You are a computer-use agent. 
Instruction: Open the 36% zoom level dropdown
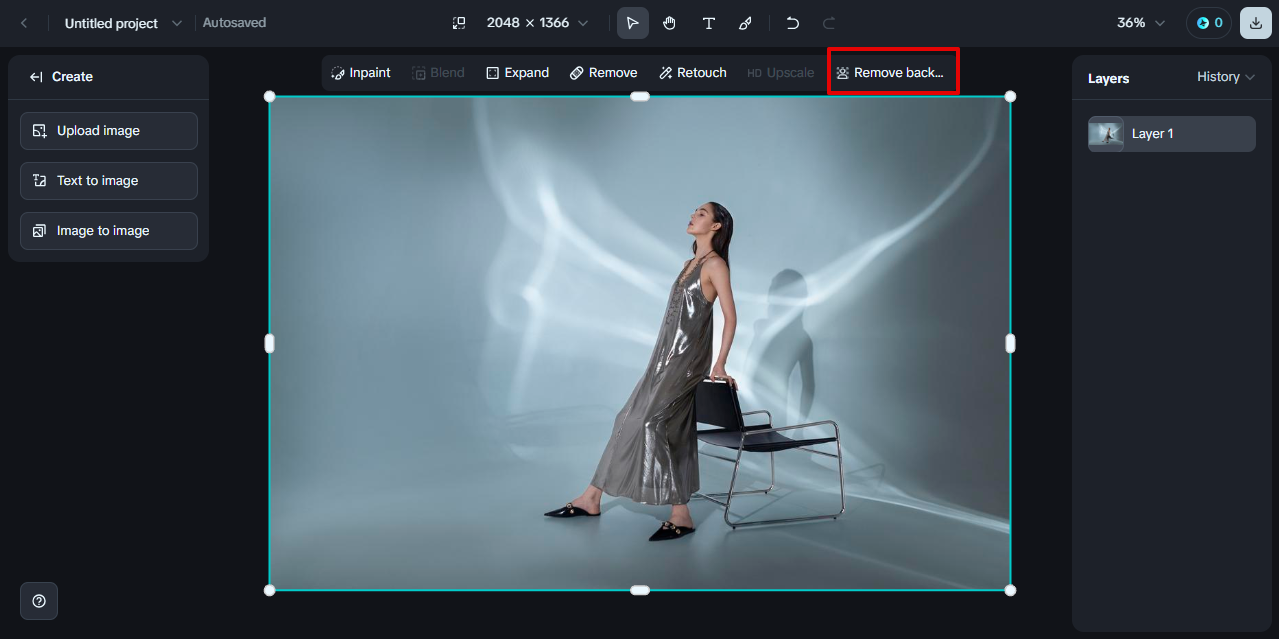[x=1141, y=23]
